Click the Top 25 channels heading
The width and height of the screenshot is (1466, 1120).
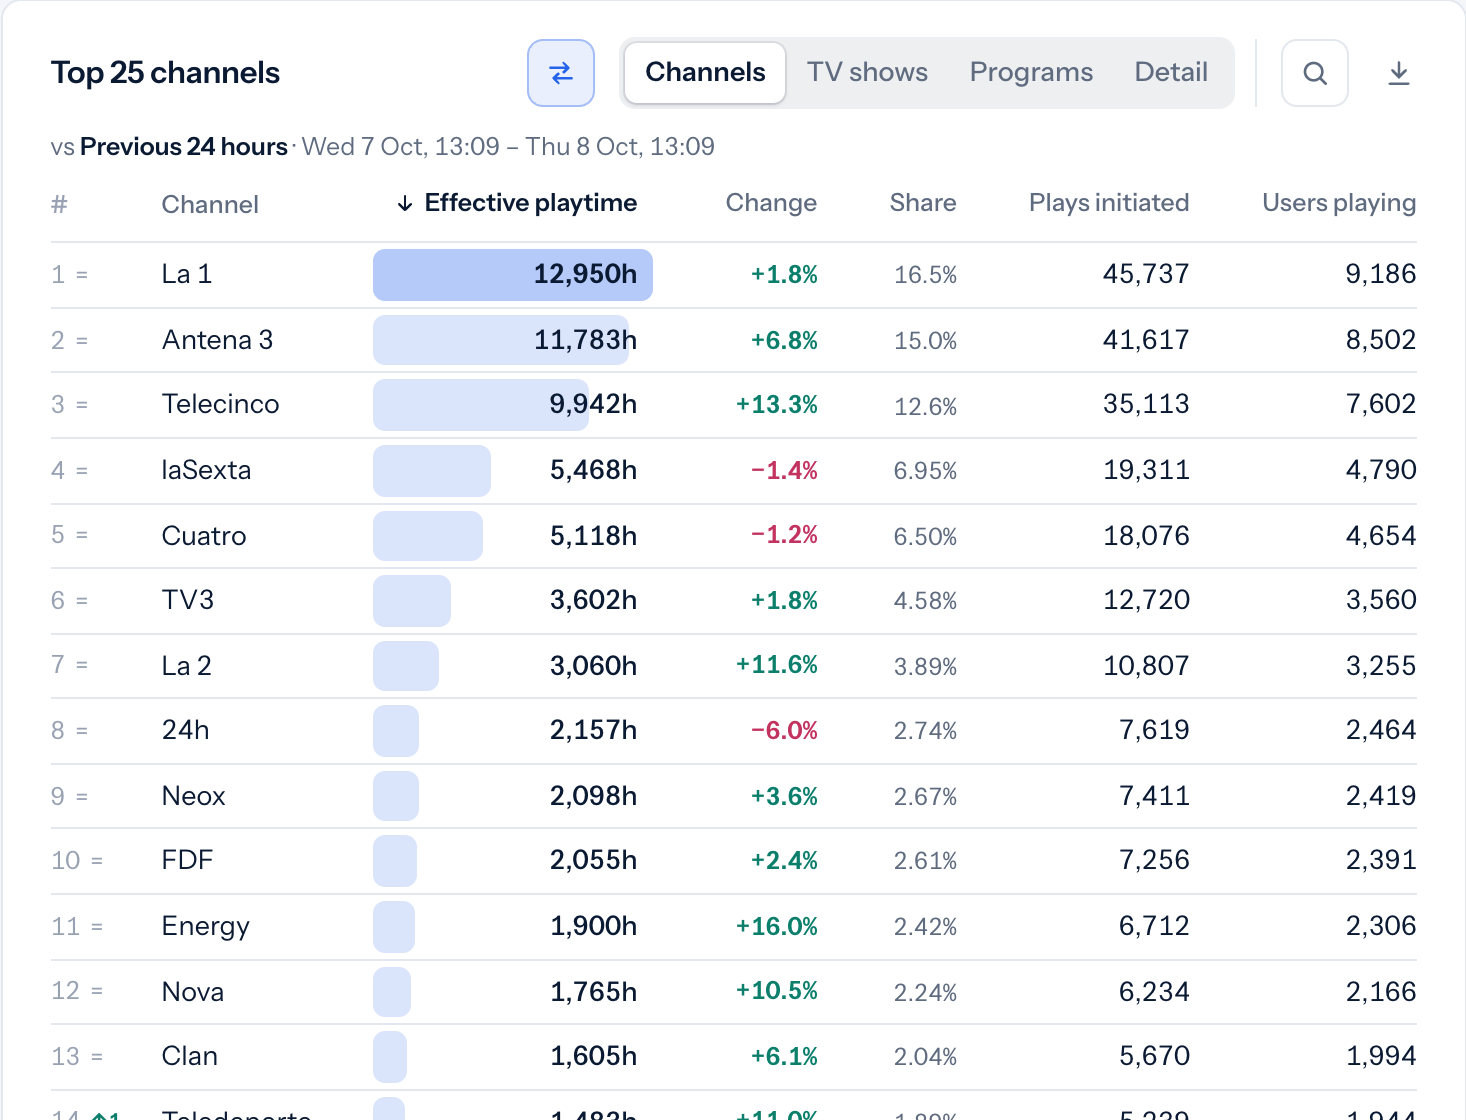pos(165,73)
